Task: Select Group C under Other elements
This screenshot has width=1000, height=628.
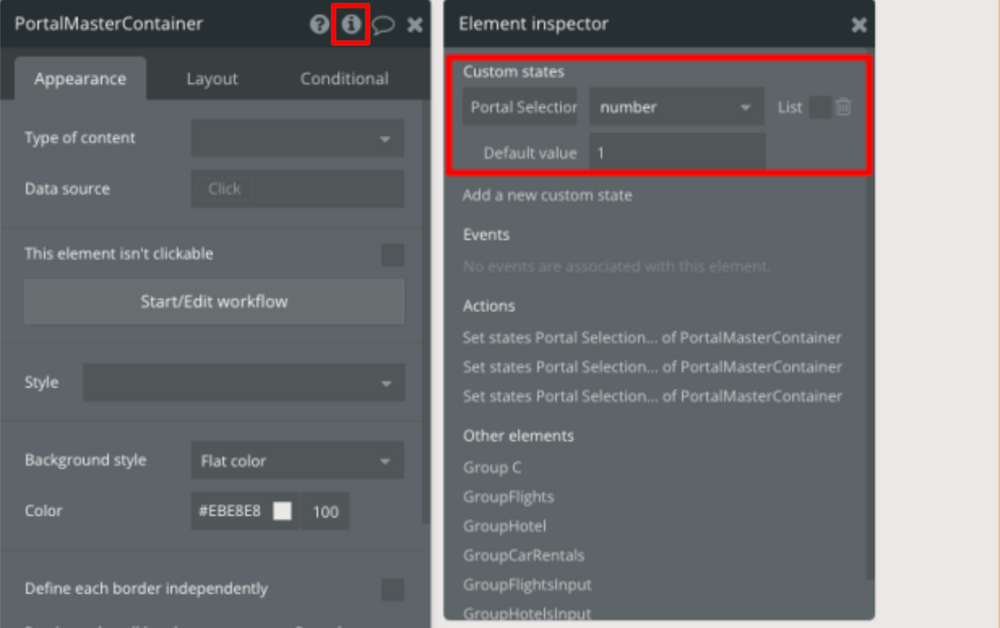Action: pos(492,467)
